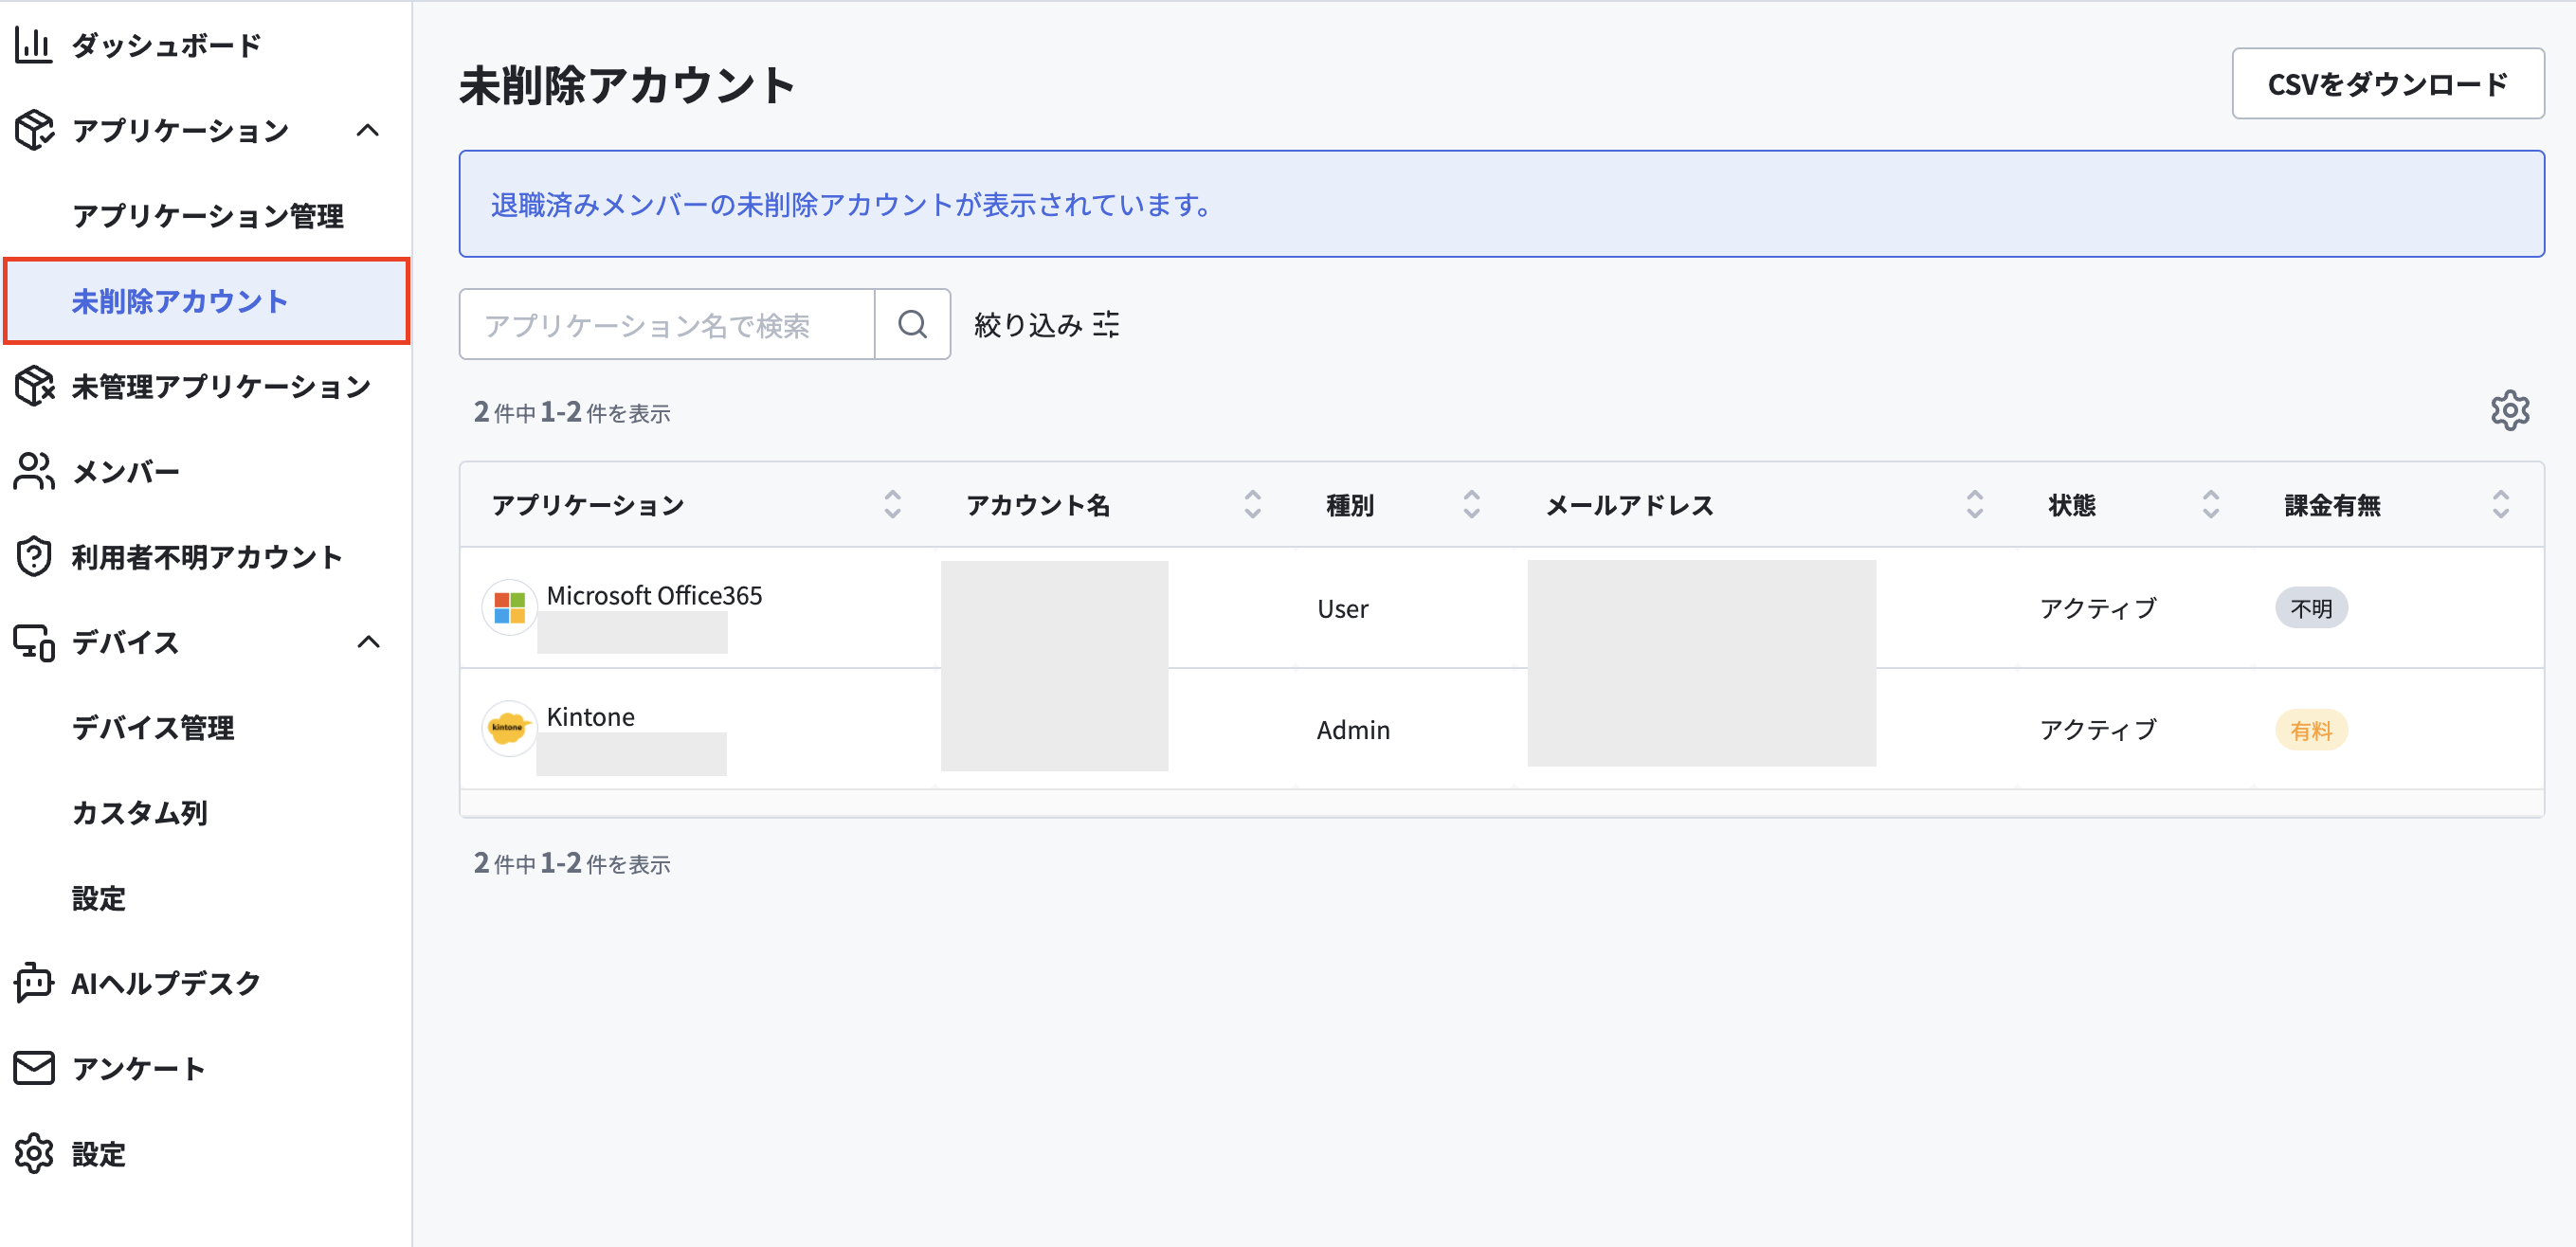Click the Application package icon in the sidebar
The width and height of the screenshot is (2576, 1247).
tap(33, 130)
